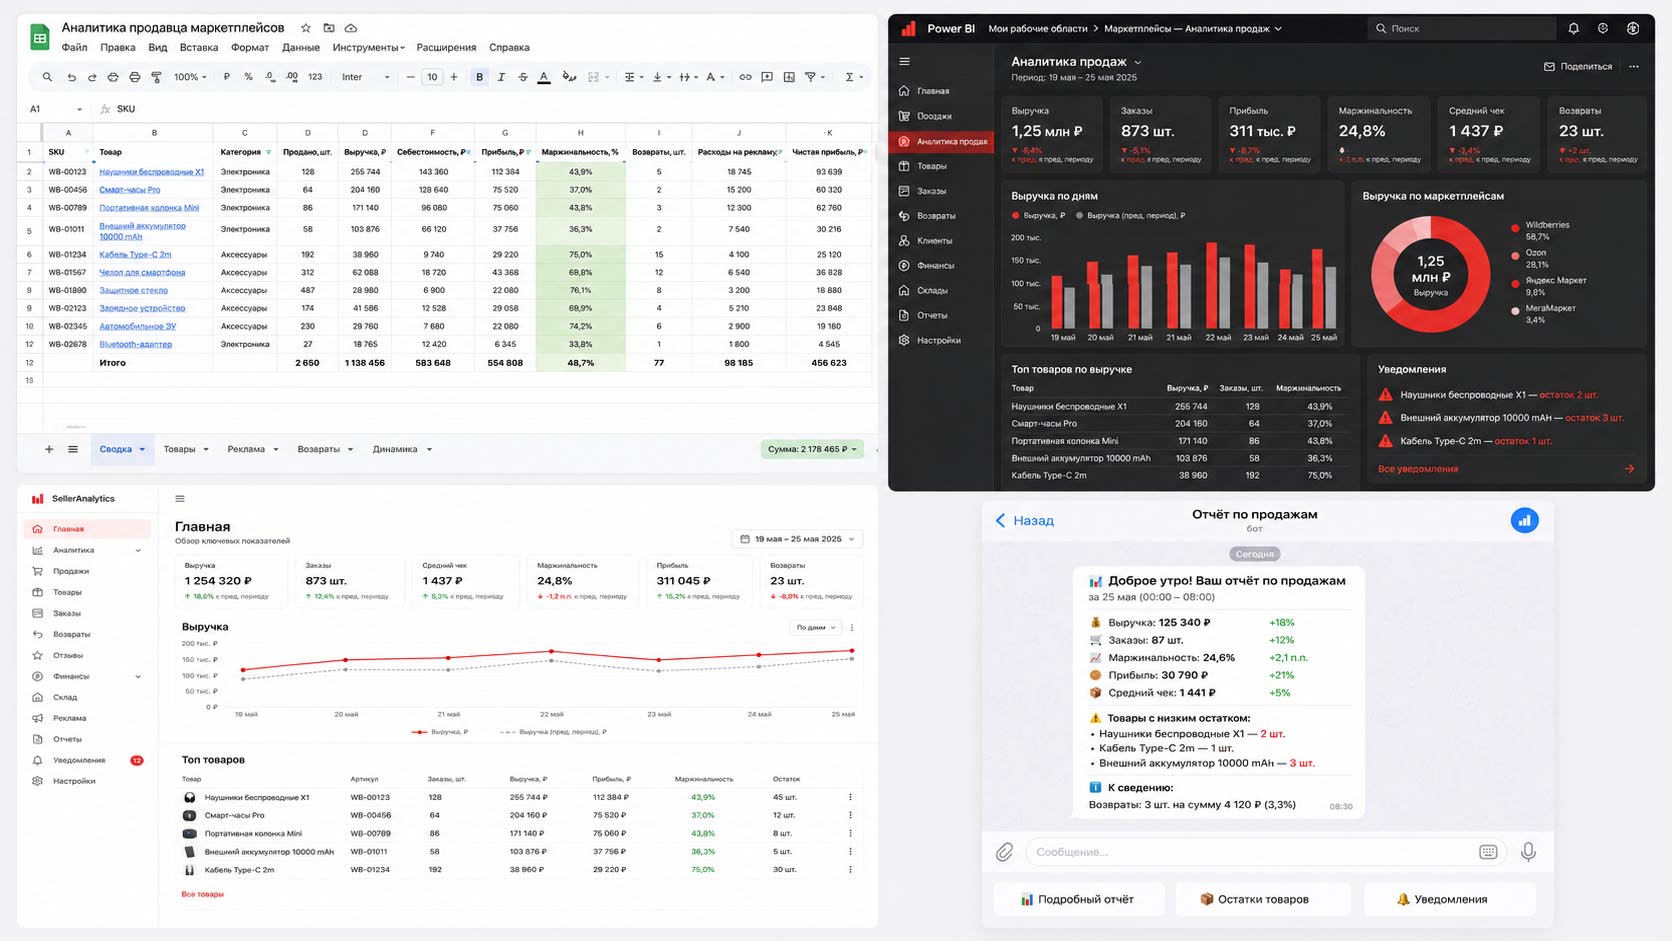1672x941 pixels.
Task: Click the Уведомления bot button in the chat
Action: 1450,899
